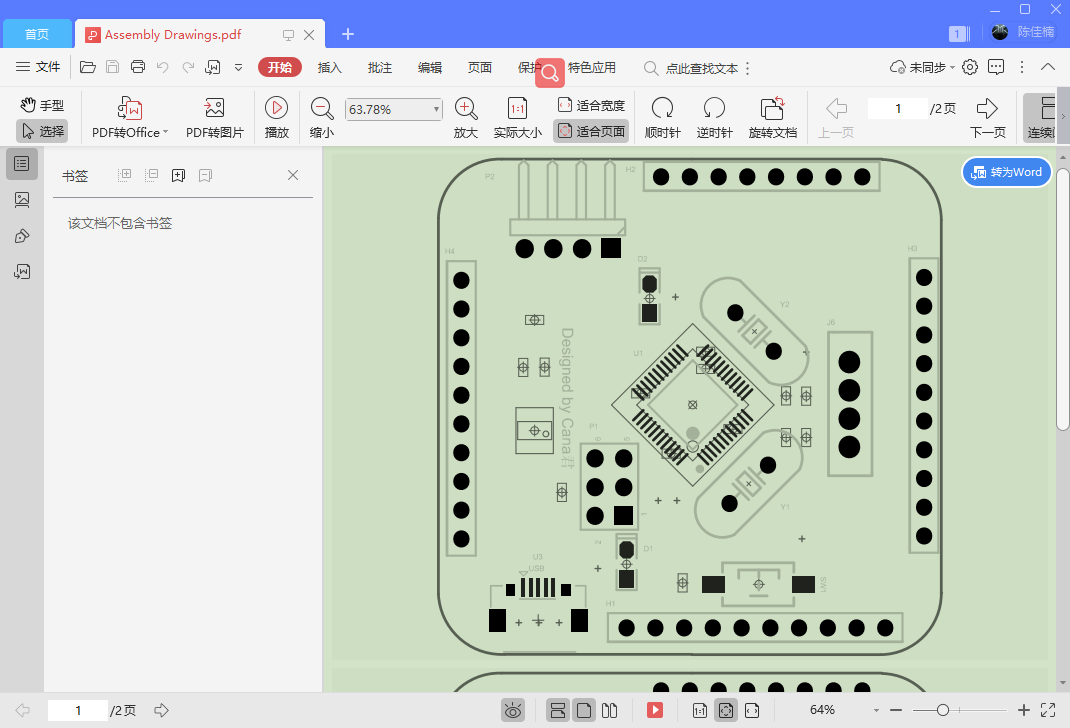The width and height of the screenshot is (1070, 728).
Task: Select the annotation pen icon in sidebar
Action: coord(21,235)
